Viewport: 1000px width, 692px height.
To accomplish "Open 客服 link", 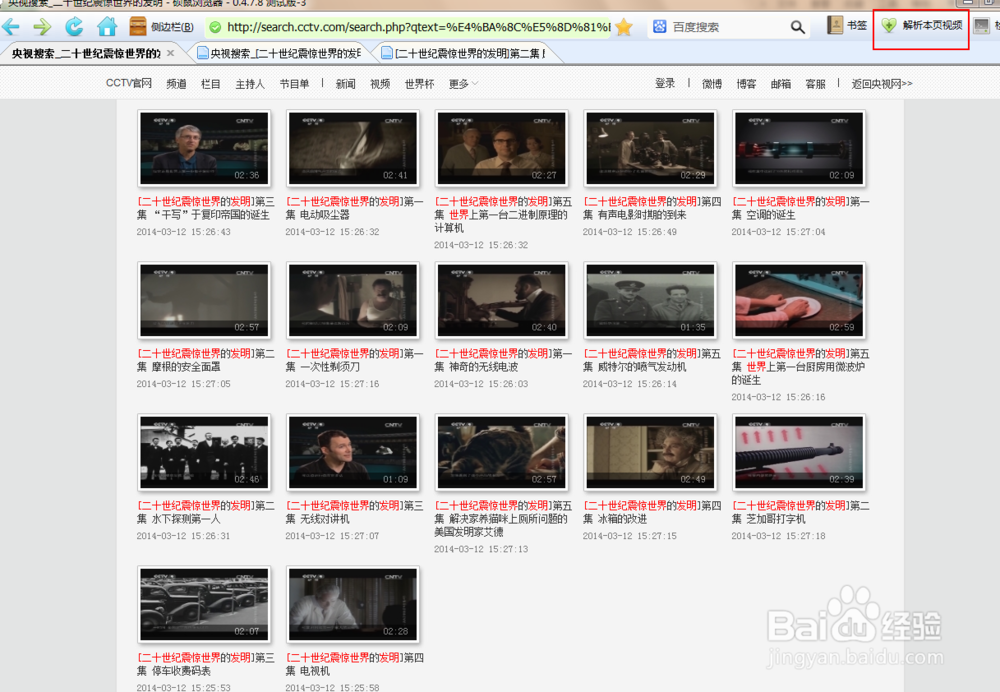I will (815, 84).
